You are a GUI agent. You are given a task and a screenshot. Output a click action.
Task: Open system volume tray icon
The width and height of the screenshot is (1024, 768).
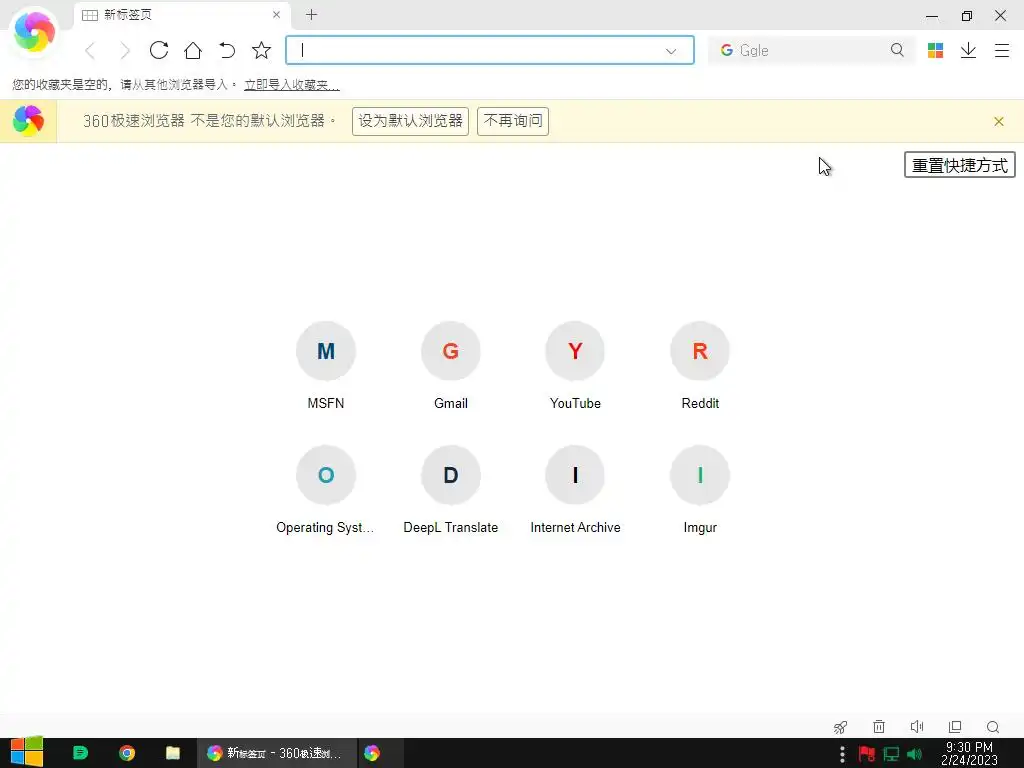coord(915,754)
